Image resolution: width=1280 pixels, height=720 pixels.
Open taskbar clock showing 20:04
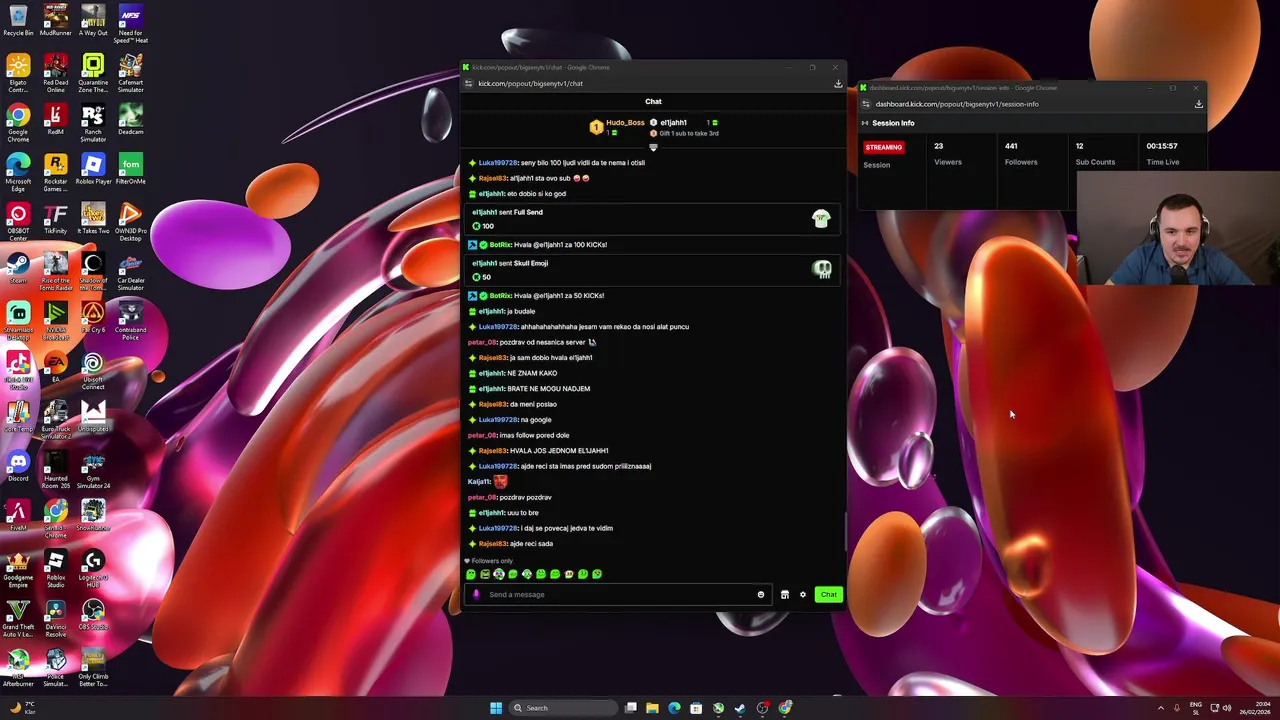(x=1254, y=708)
